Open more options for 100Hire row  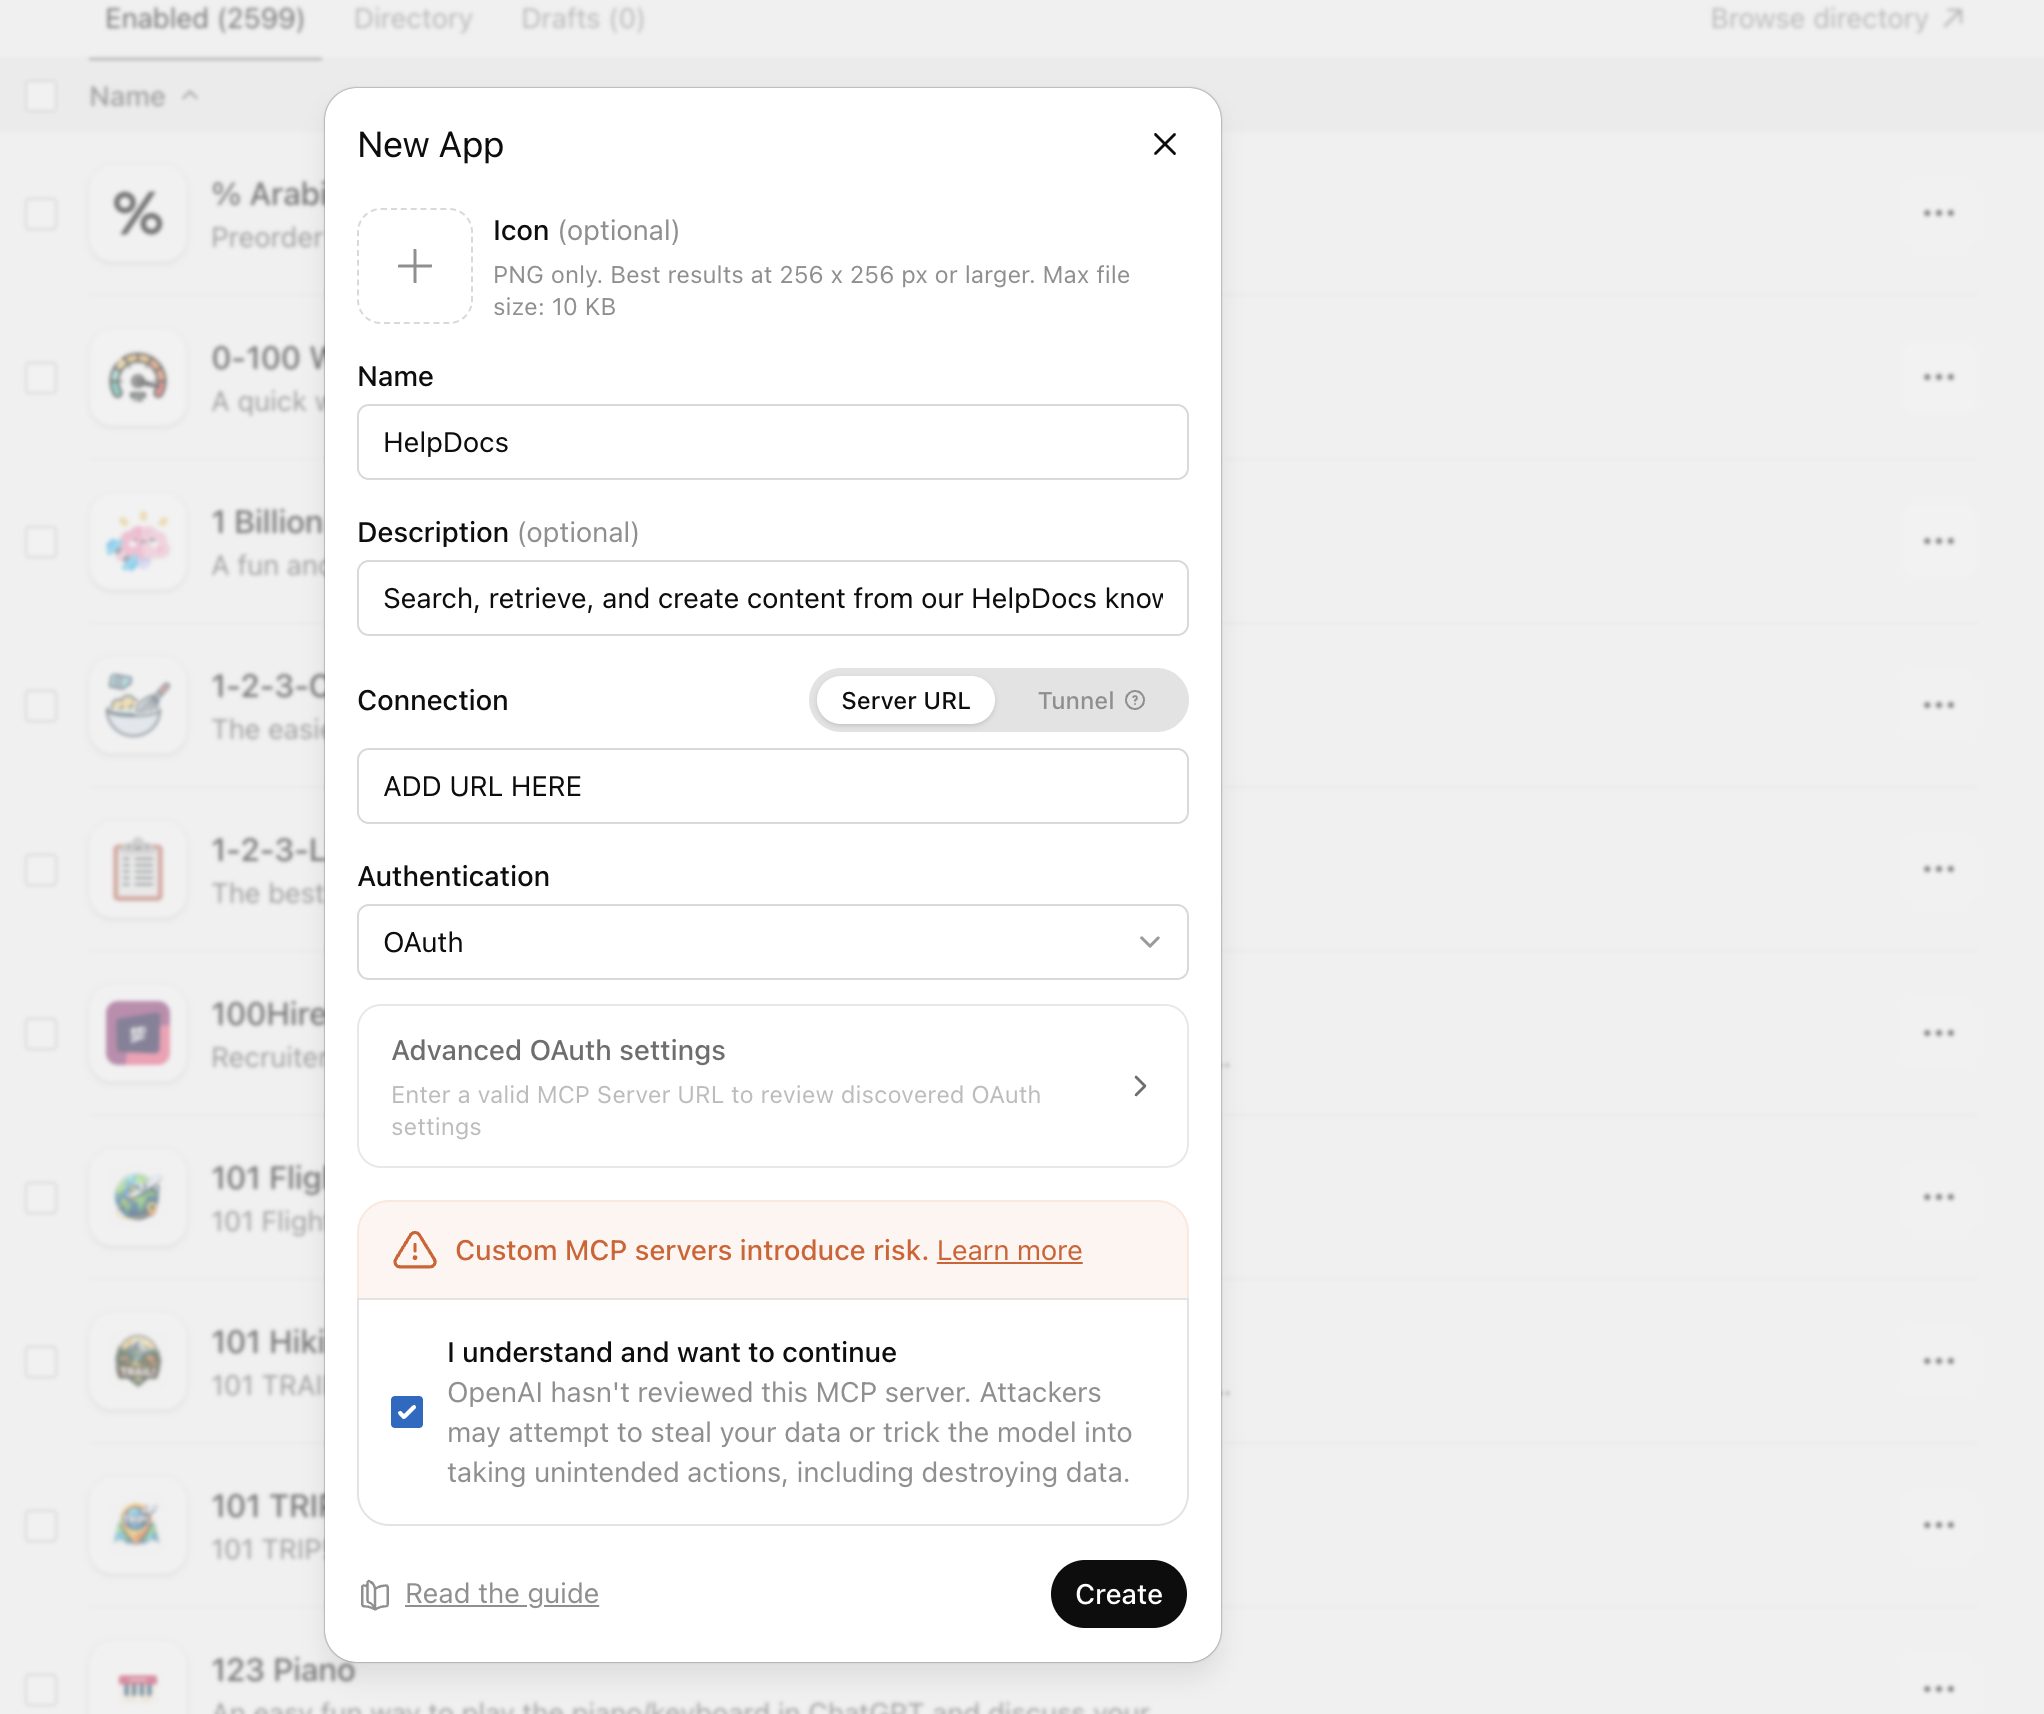click(1938, 1034)
